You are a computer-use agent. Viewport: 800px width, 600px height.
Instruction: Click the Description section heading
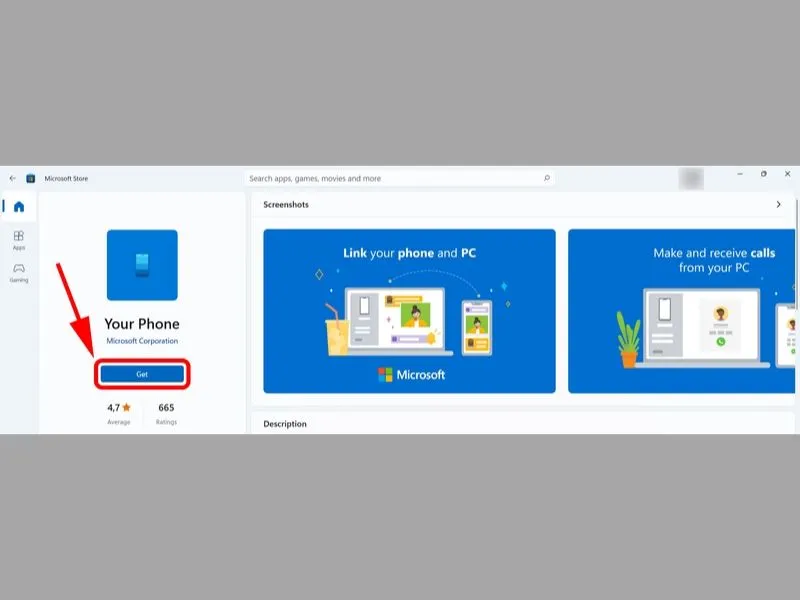point(285,424)
